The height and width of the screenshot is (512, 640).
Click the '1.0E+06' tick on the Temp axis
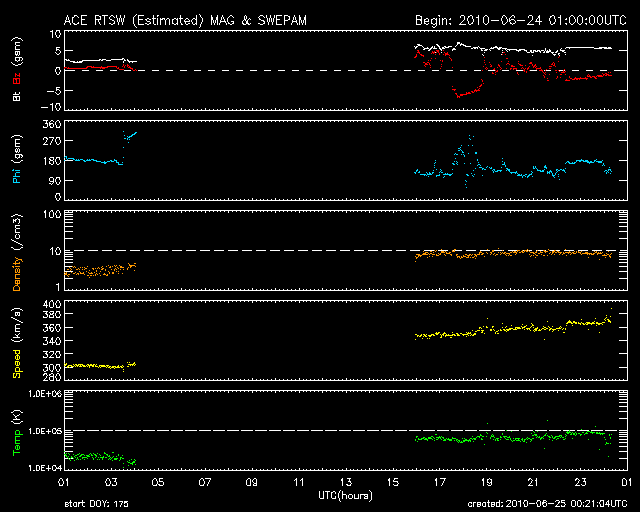45,394
